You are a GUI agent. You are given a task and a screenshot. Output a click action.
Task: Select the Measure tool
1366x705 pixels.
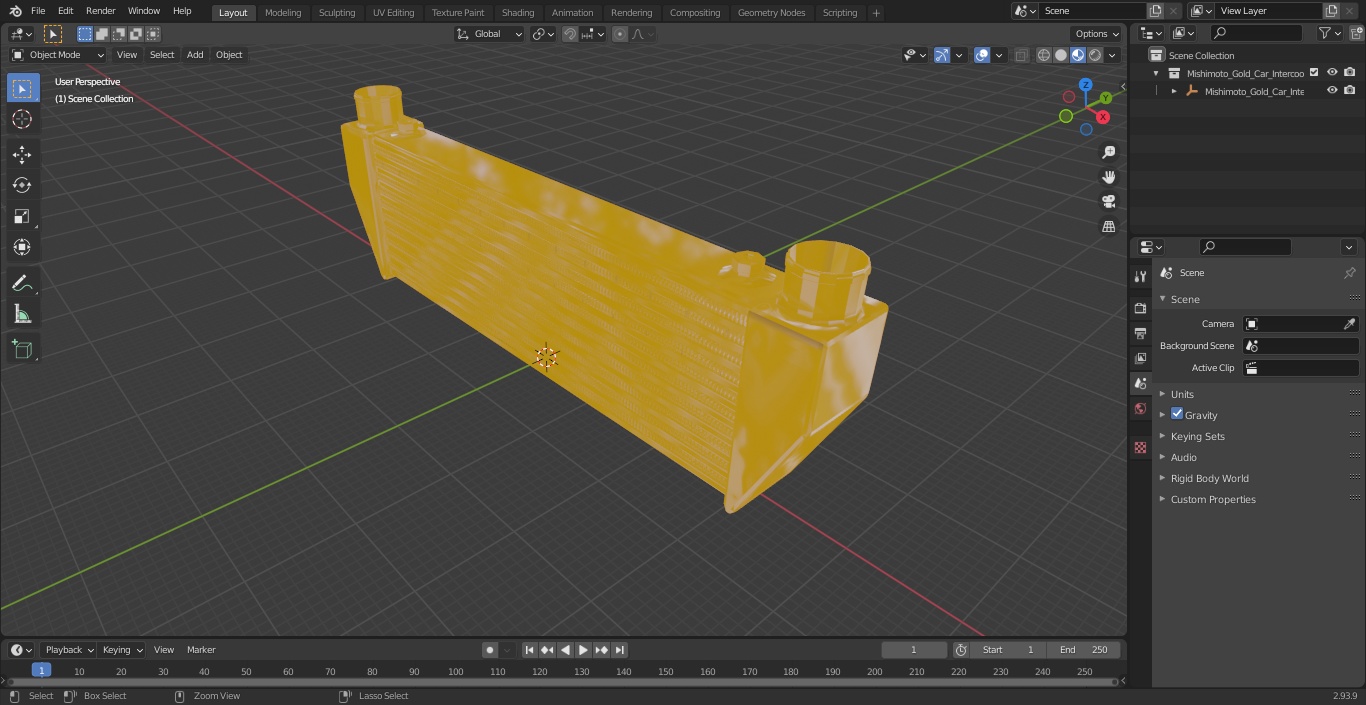pyautogui.click(x=22, y=314)
